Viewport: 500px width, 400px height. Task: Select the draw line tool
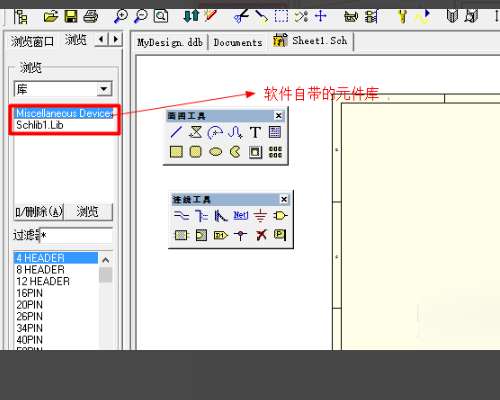pyautogui.click(x=176, y=132)
